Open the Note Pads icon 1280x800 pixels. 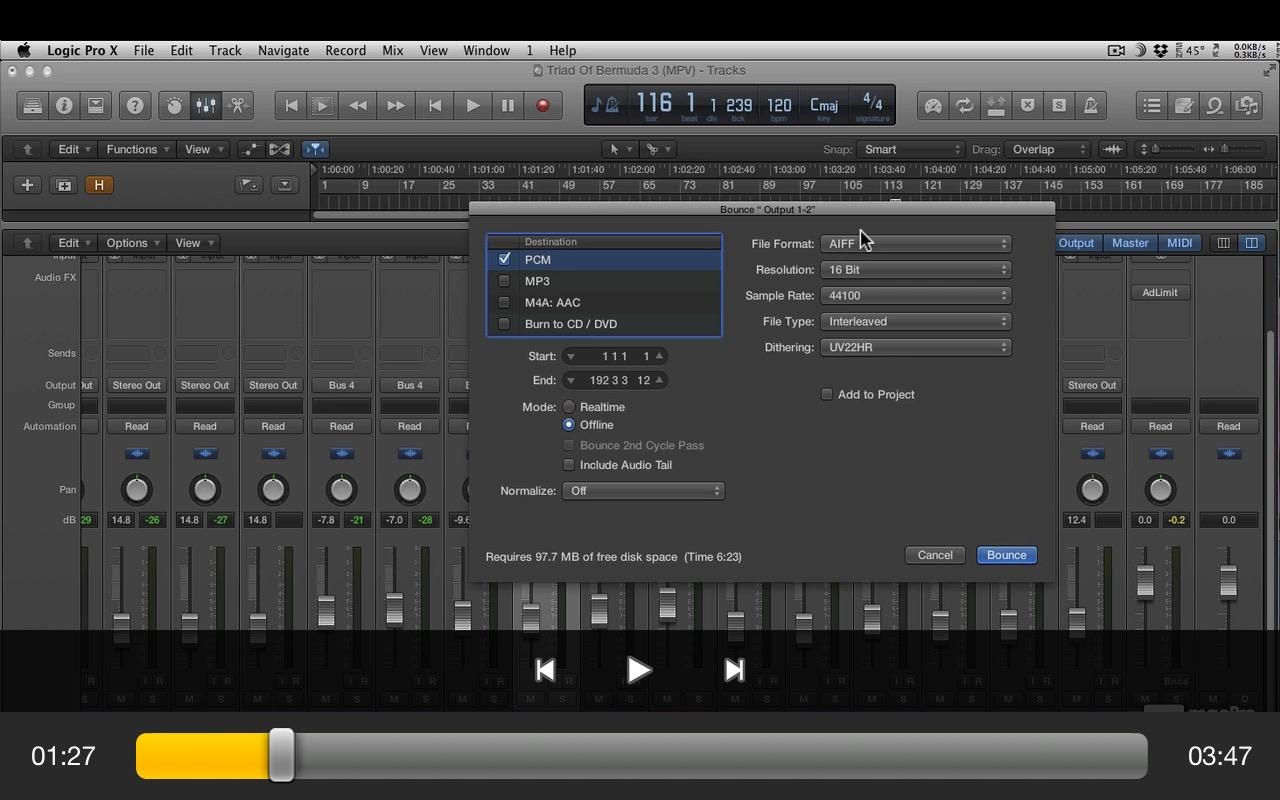(1183, 105)
